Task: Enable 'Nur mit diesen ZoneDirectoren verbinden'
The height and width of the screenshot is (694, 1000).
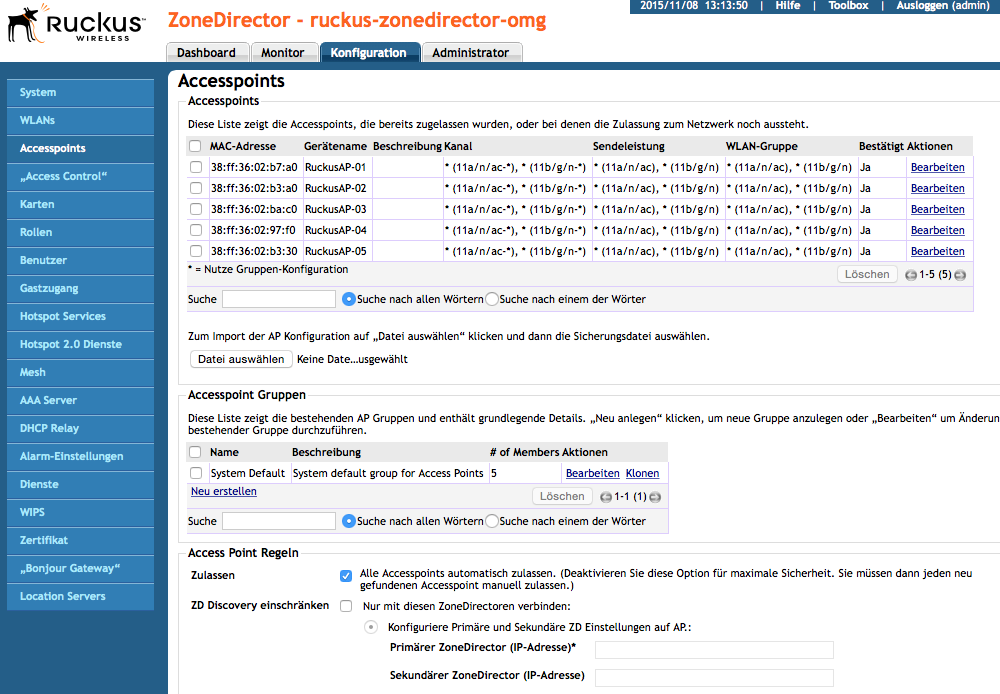Action: tap(346, 606)
